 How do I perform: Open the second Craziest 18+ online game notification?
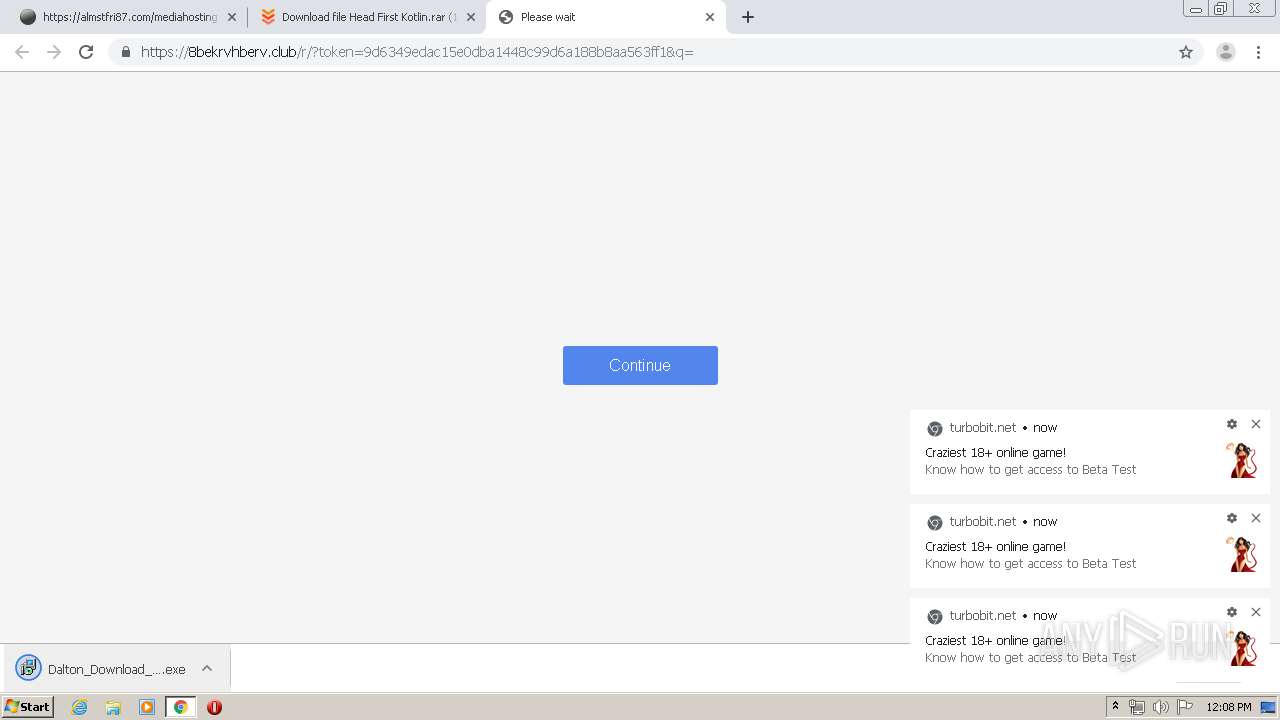click(1090, 546)
